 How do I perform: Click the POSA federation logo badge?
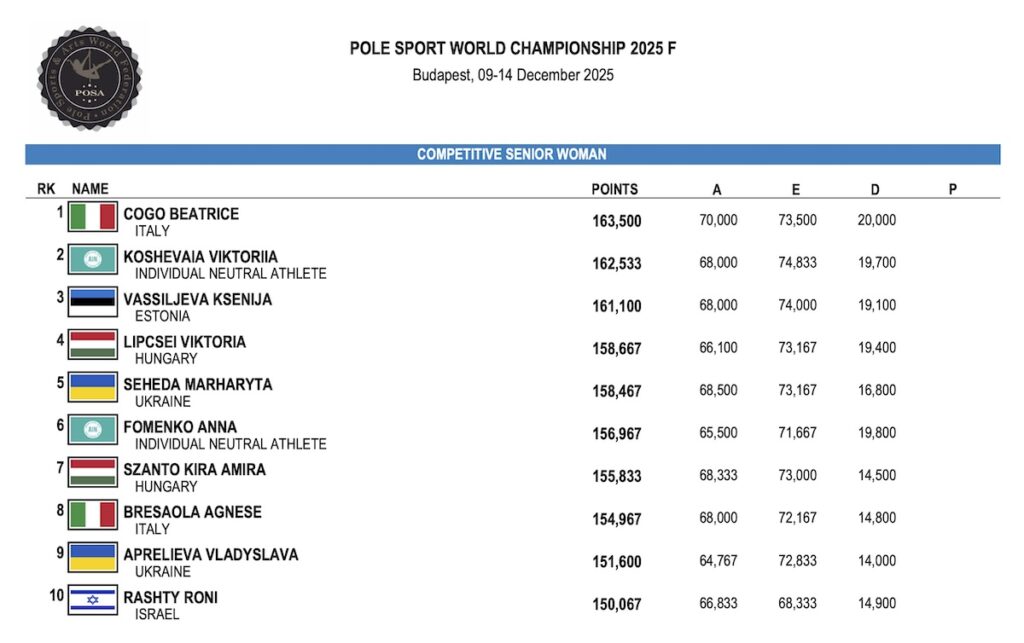[x=89, y=78]
